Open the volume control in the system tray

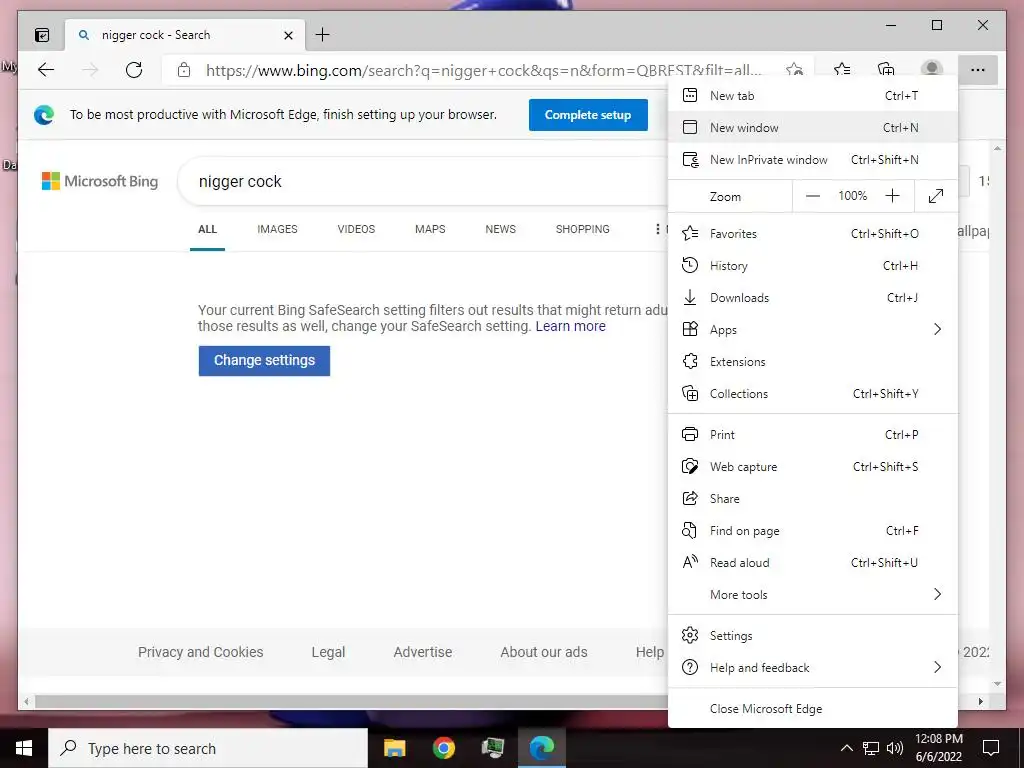tap(895, 748)
